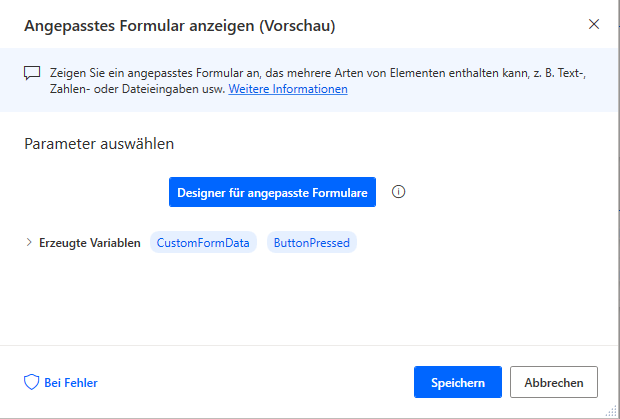Click the Speichern button

(x=458, y=382)
